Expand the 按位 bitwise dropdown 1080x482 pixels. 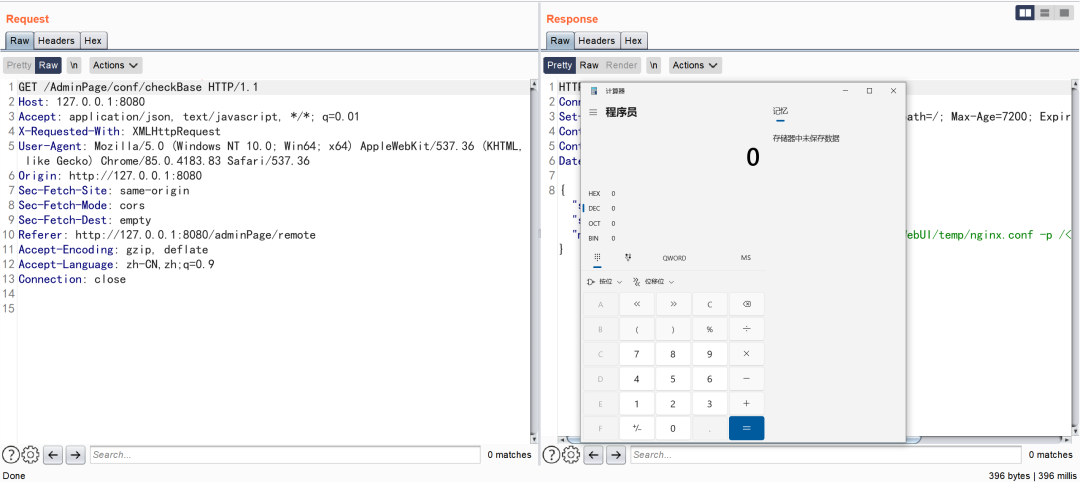point(605,282)
